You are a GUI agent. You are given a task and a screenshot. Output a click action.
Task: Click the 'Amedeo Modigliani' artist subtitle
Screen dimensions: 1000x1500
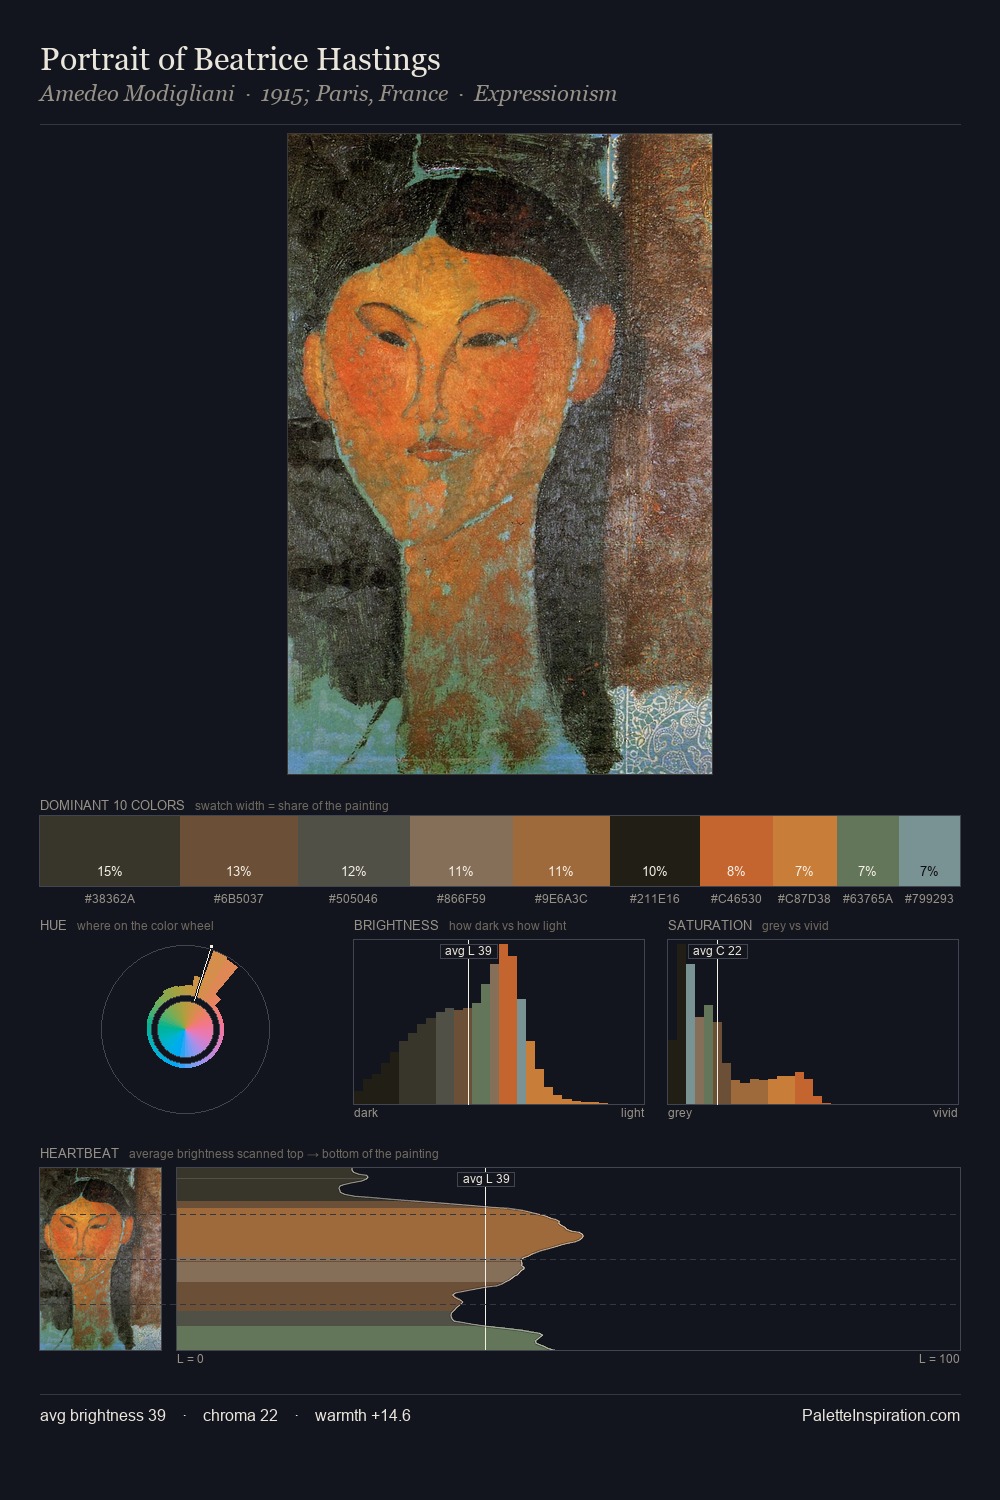[x=137, y=94]
